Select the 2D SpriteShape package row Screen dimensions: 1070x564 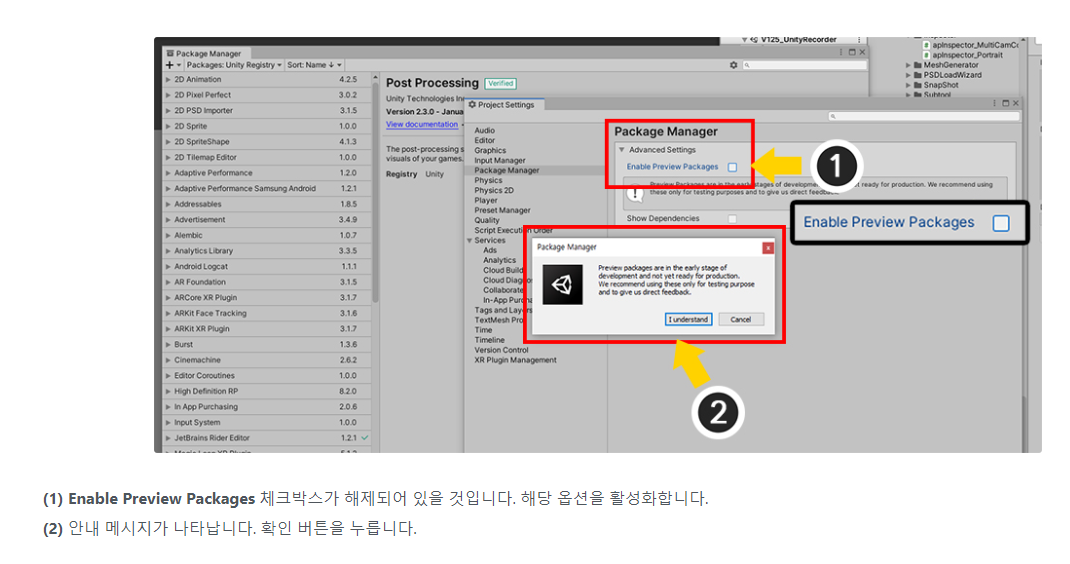coord(268,142)
